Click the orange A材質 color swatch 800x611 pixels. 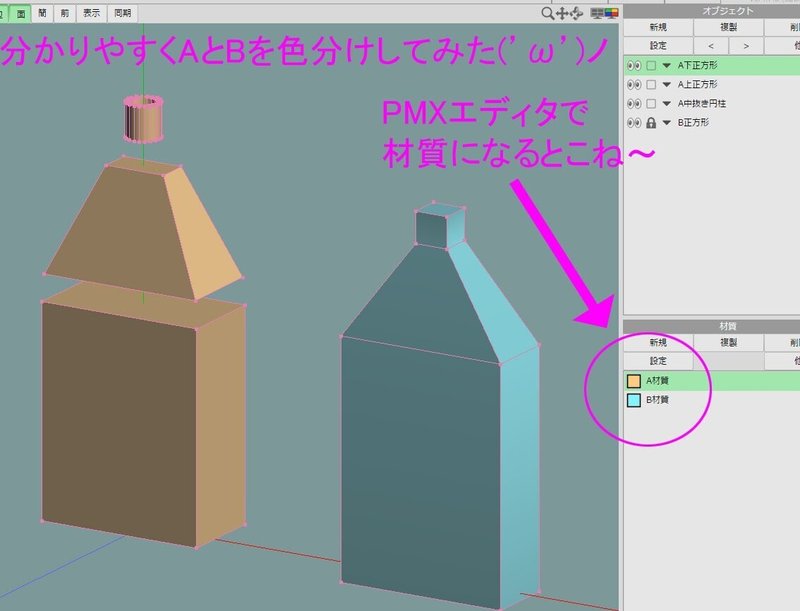click(634, 381)
